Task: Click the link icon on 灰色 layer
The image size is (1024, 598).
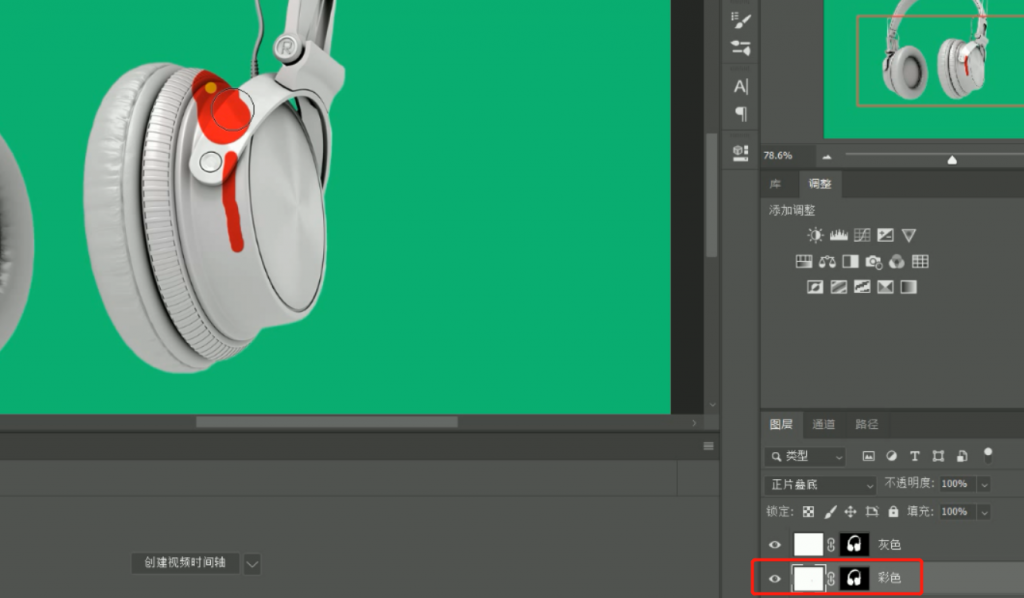Action: (x=831, y=544)
